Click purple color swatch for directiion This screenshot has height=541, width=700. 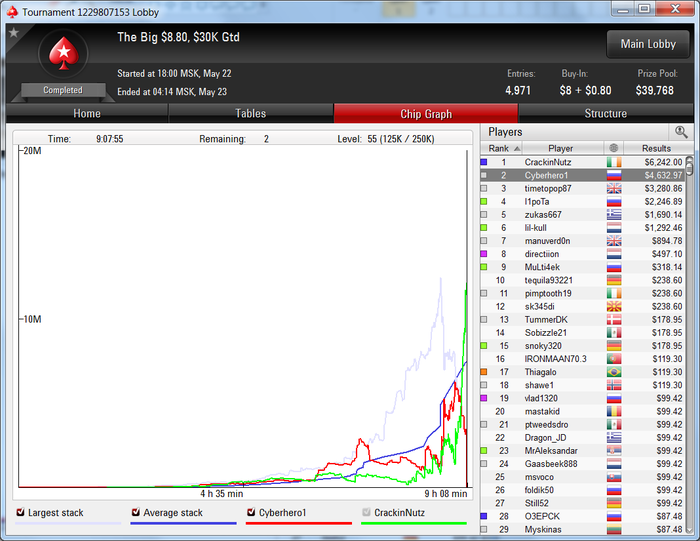tap(483, 254)
